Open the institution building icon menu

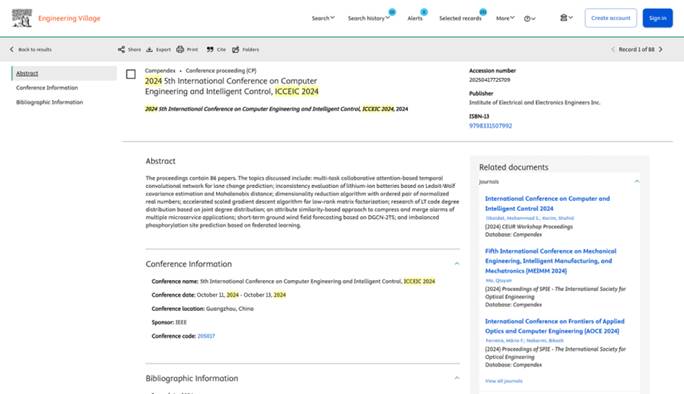[x=566, y=18]
